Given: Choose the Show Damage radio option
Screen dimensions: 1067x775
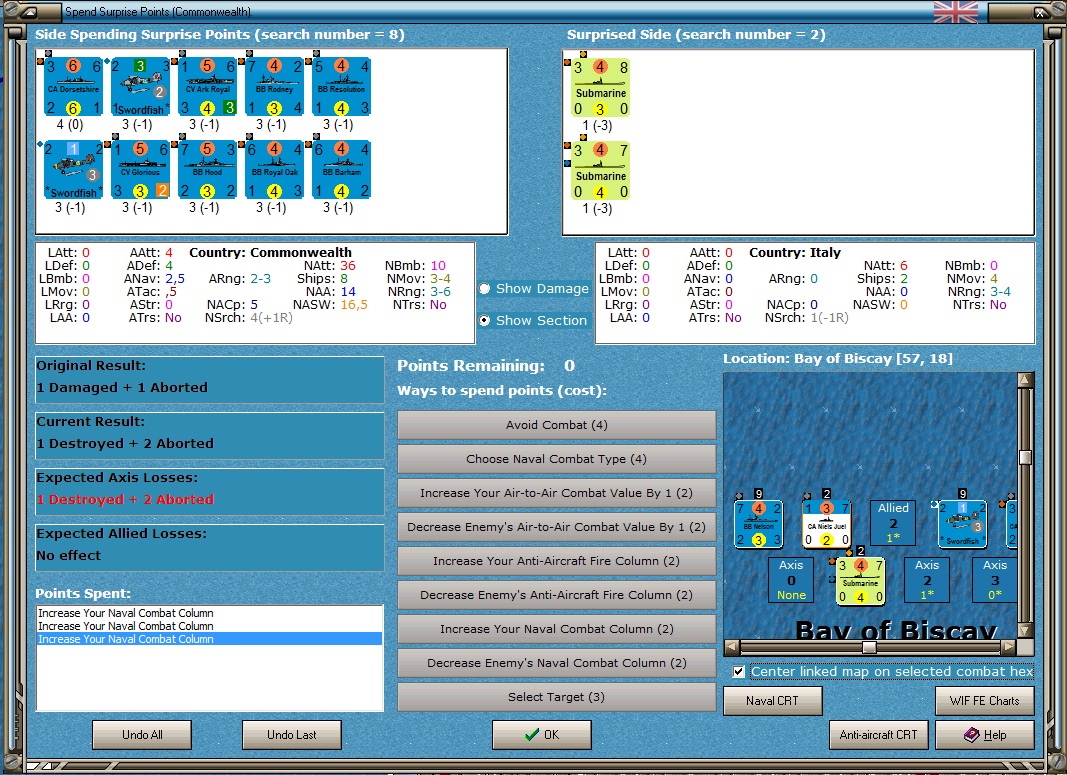Looking at the screenshot, I should (534, 288).
